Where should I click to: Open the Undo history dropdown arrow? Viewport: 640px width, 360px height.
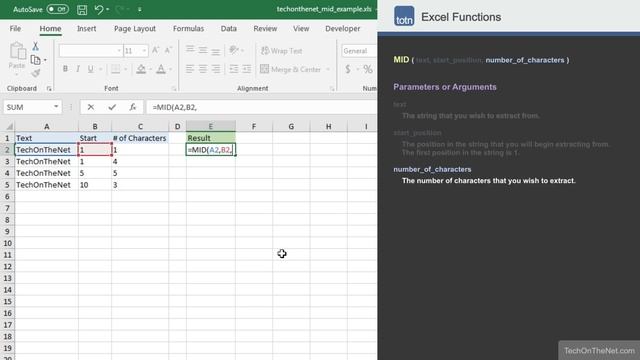click(108, 9)
